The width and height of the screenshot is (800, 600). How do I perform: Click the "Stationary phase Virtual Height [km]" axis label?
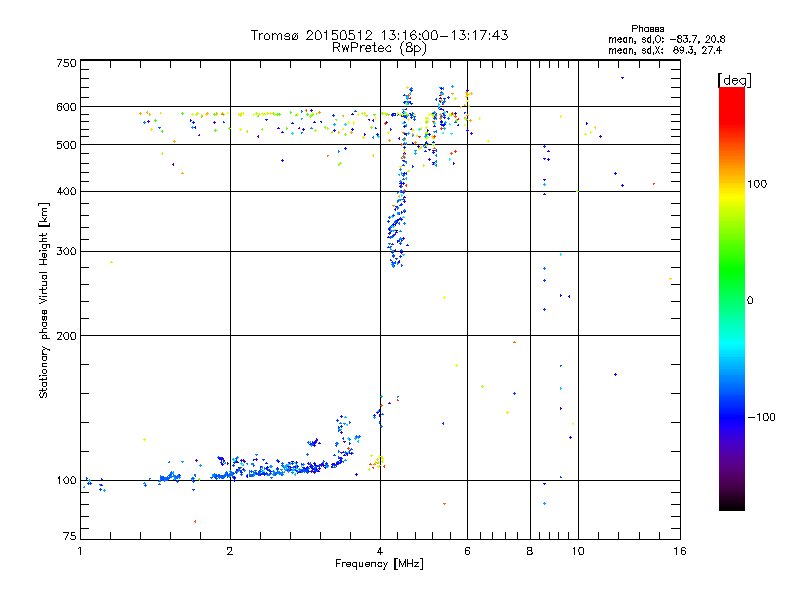44,300
